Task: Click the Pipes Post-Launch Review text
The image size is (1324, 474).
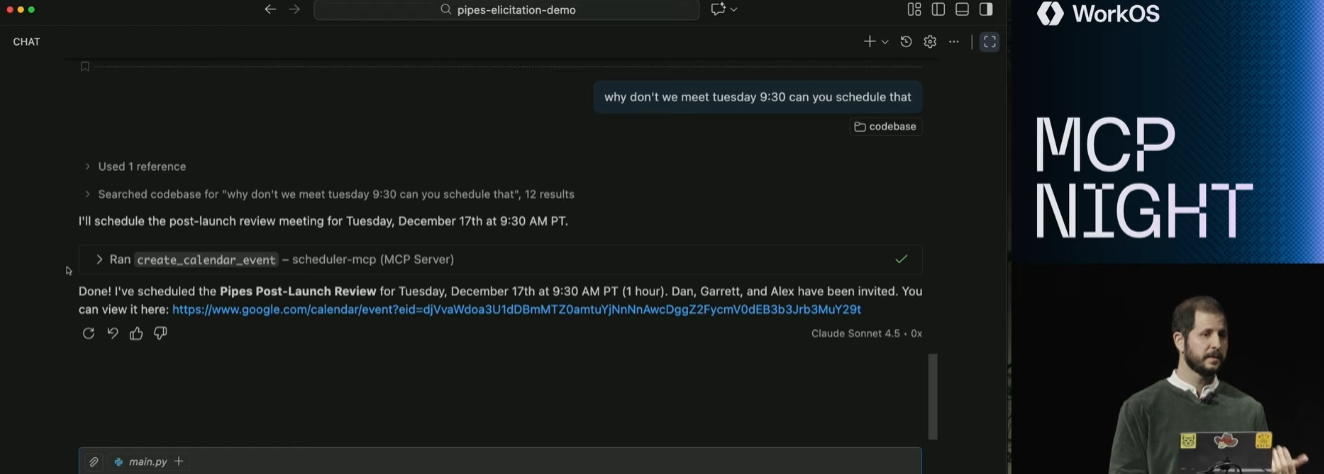Action: [298, 292]
